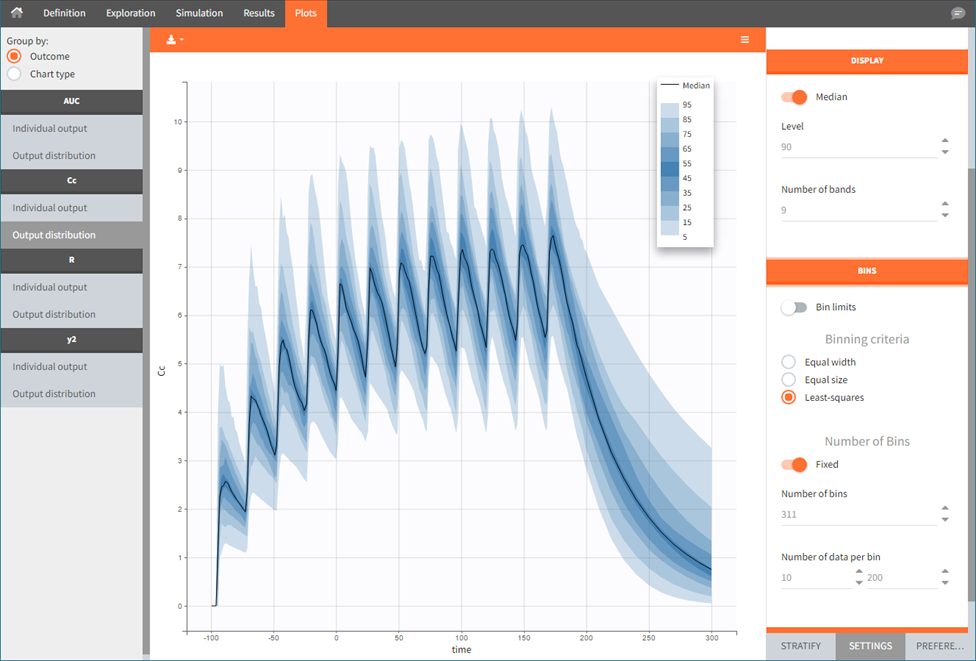
Task: Toggle Fixed number of bins switch
Action: click(794, 464)
